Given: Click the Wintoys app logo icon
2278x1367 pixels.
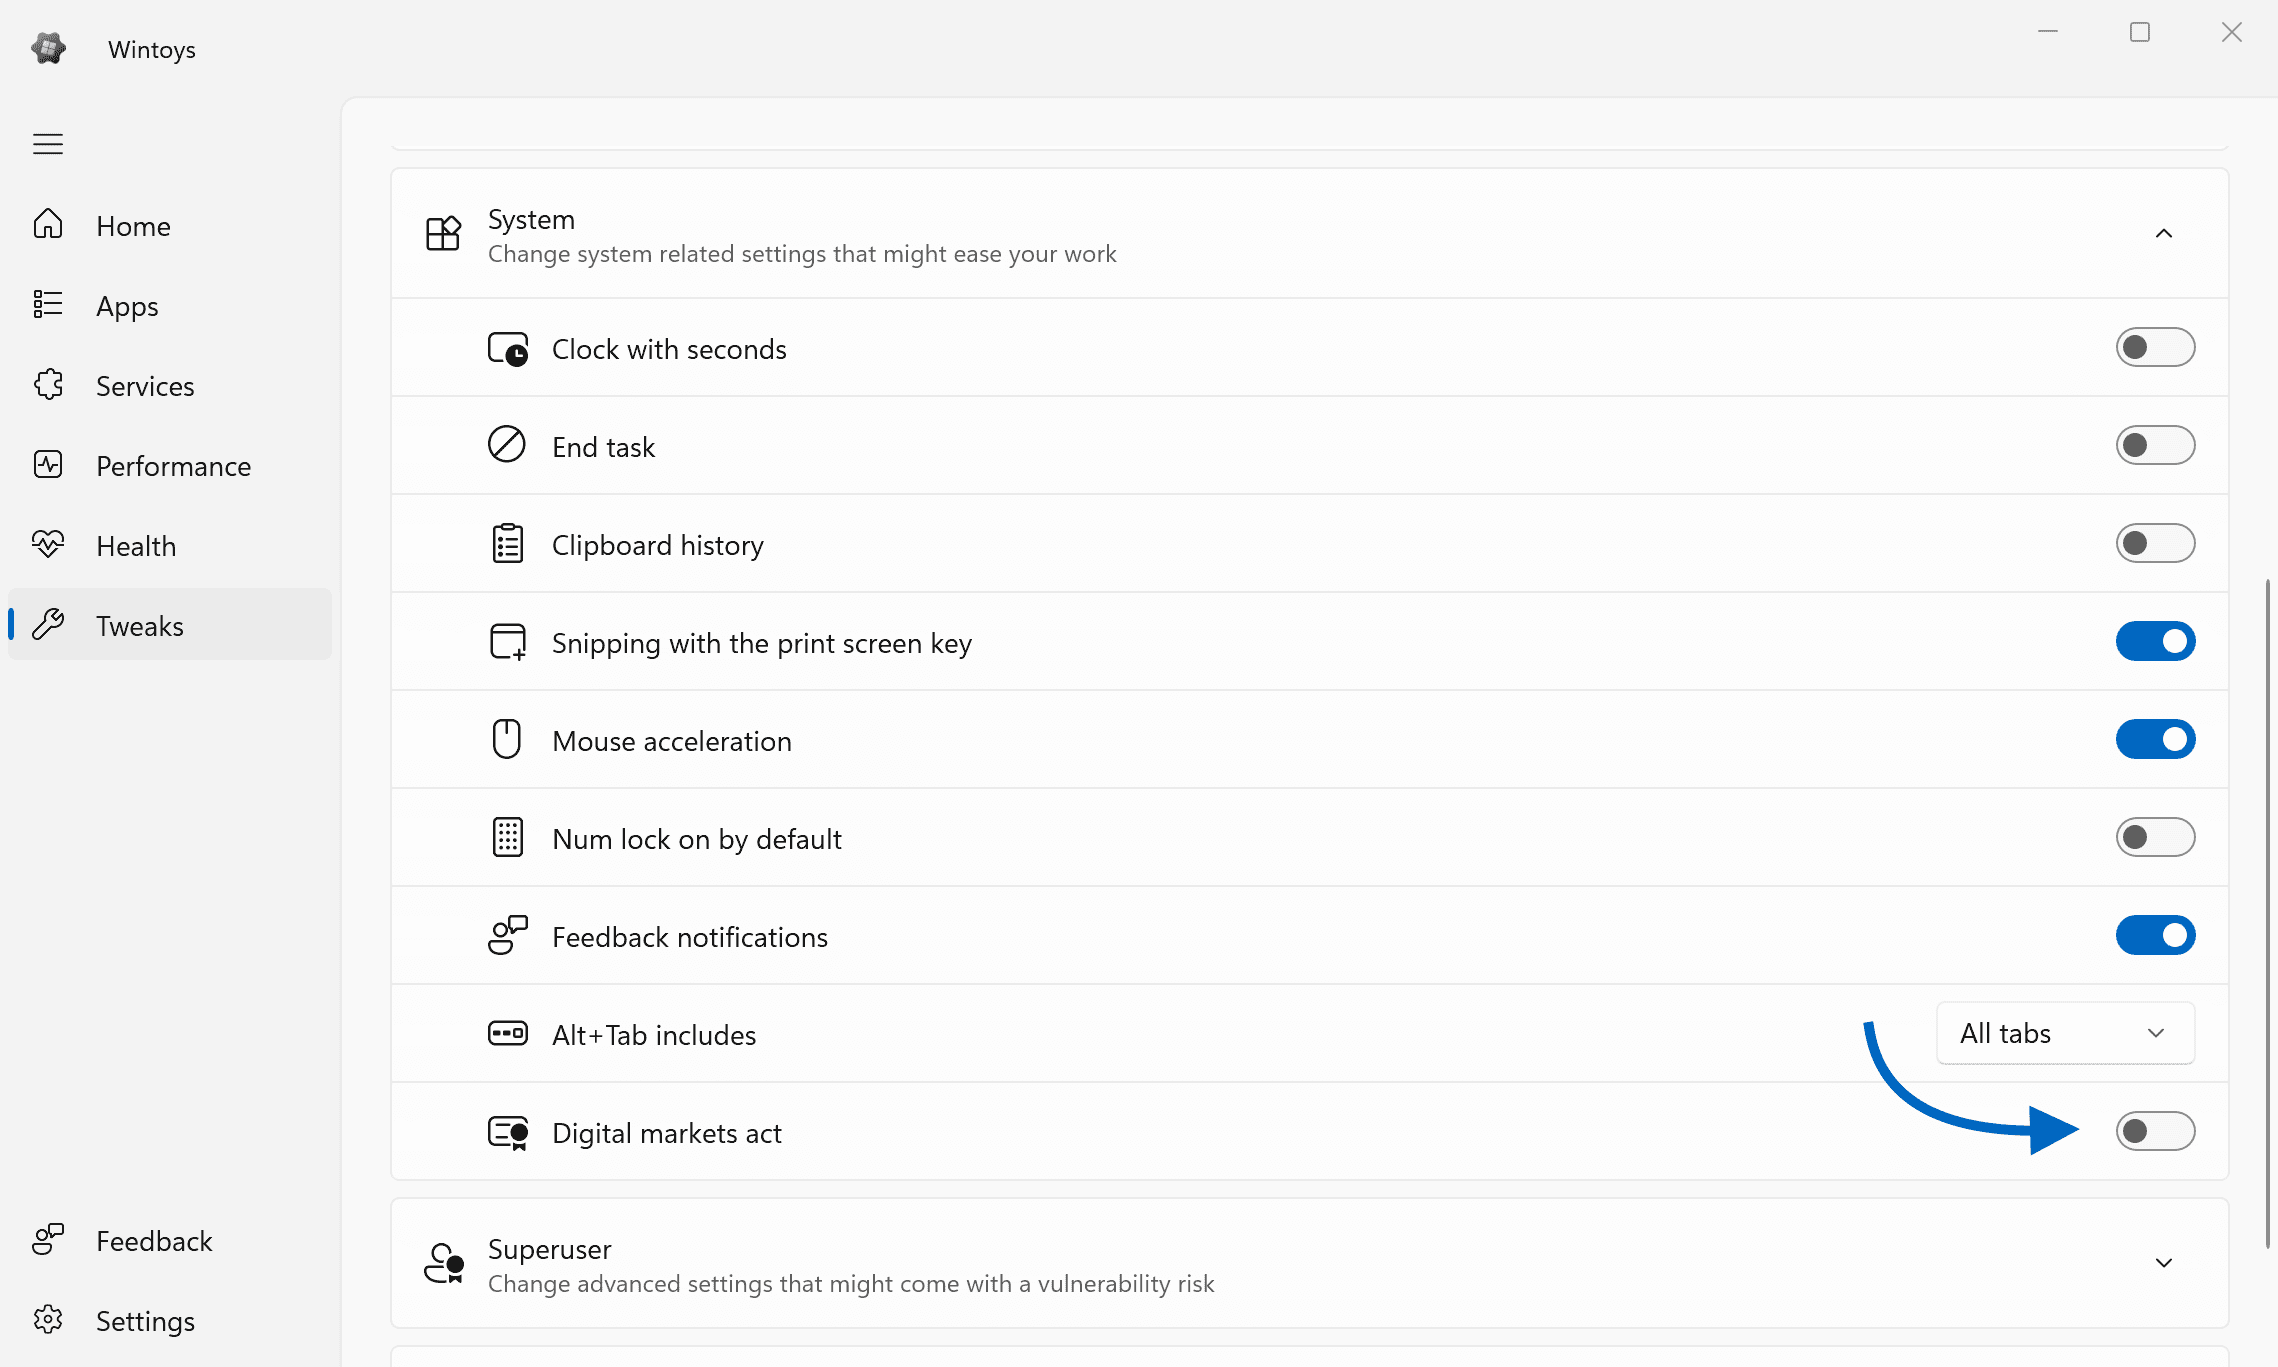Looking at the screenshot, I should (48, 48).
